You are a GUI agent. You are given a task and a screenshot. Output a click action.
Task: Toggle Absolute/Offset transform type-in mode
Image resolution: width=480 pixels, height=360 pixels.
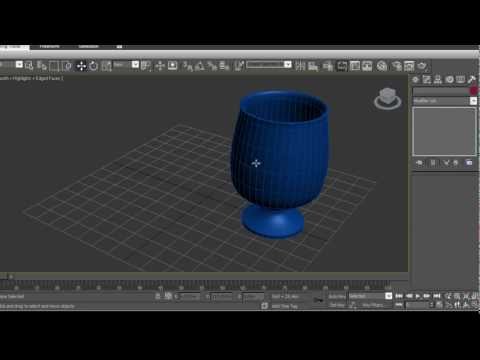(x=169, y=296)
